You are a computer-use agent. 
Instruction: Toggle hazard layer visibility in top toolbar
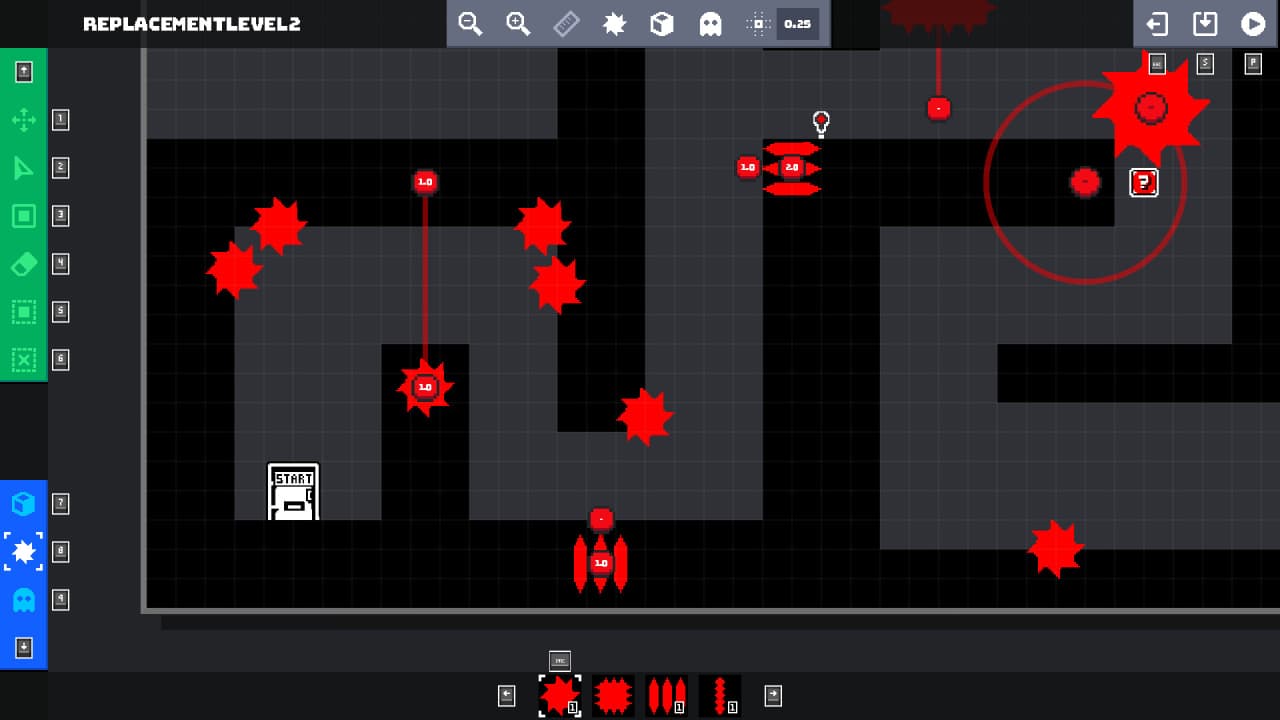click(614, 24)
